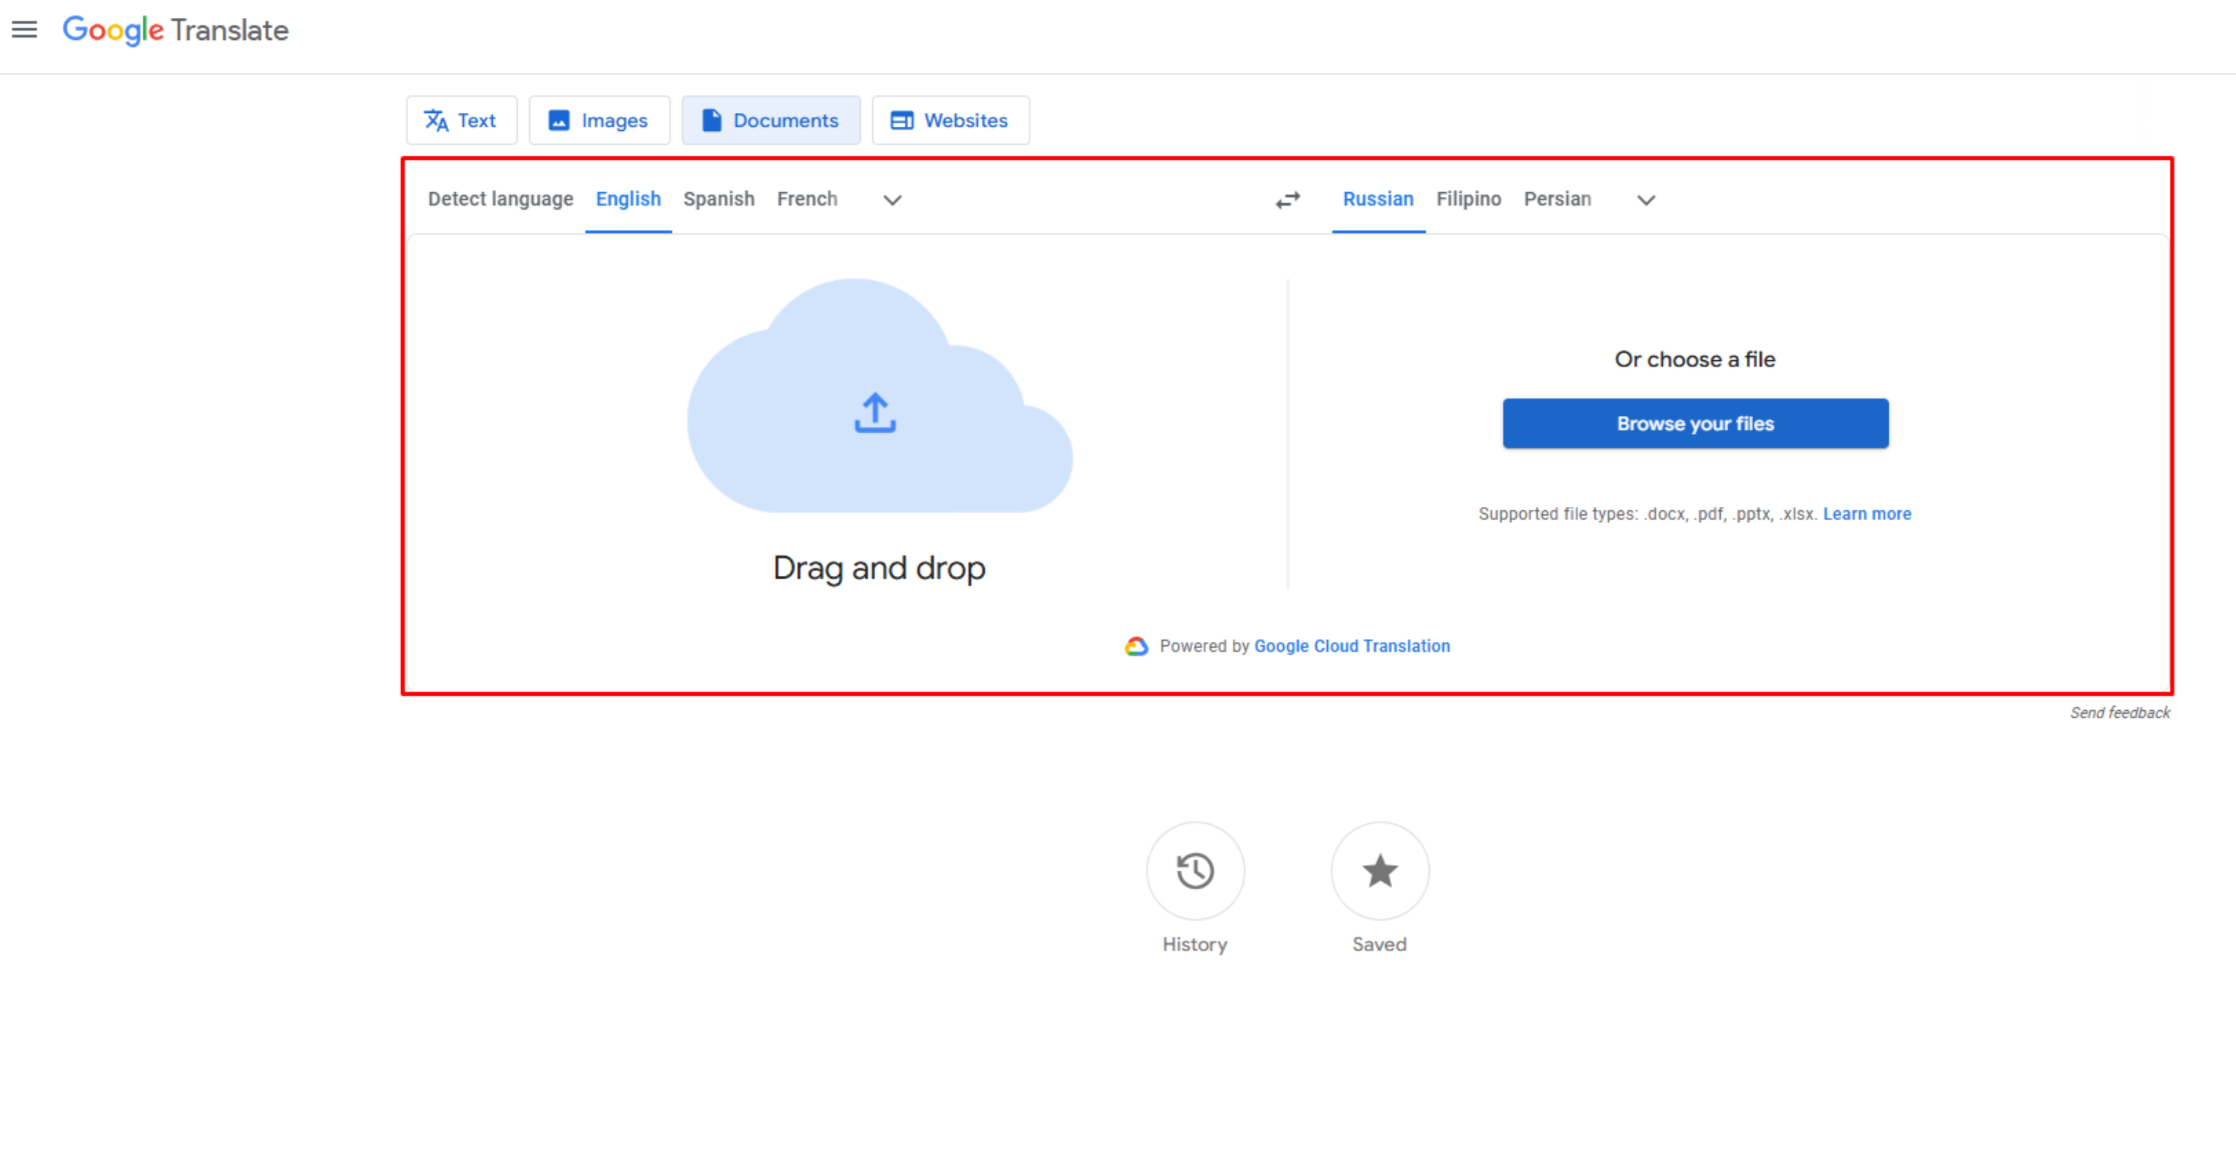Screen dimensions: 2236x1152
Task: Click the swap languages arrows
Action: (1288, 199)
